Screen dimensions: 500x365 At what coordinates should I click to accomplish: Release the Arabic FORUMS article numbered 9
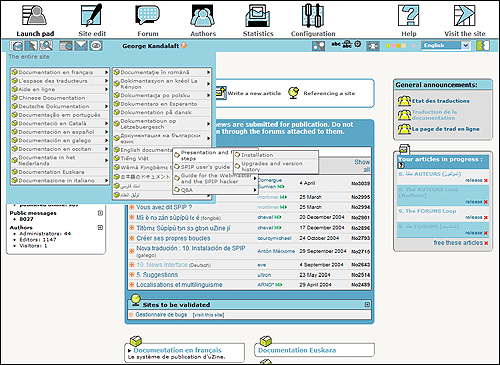coord(476,233)
